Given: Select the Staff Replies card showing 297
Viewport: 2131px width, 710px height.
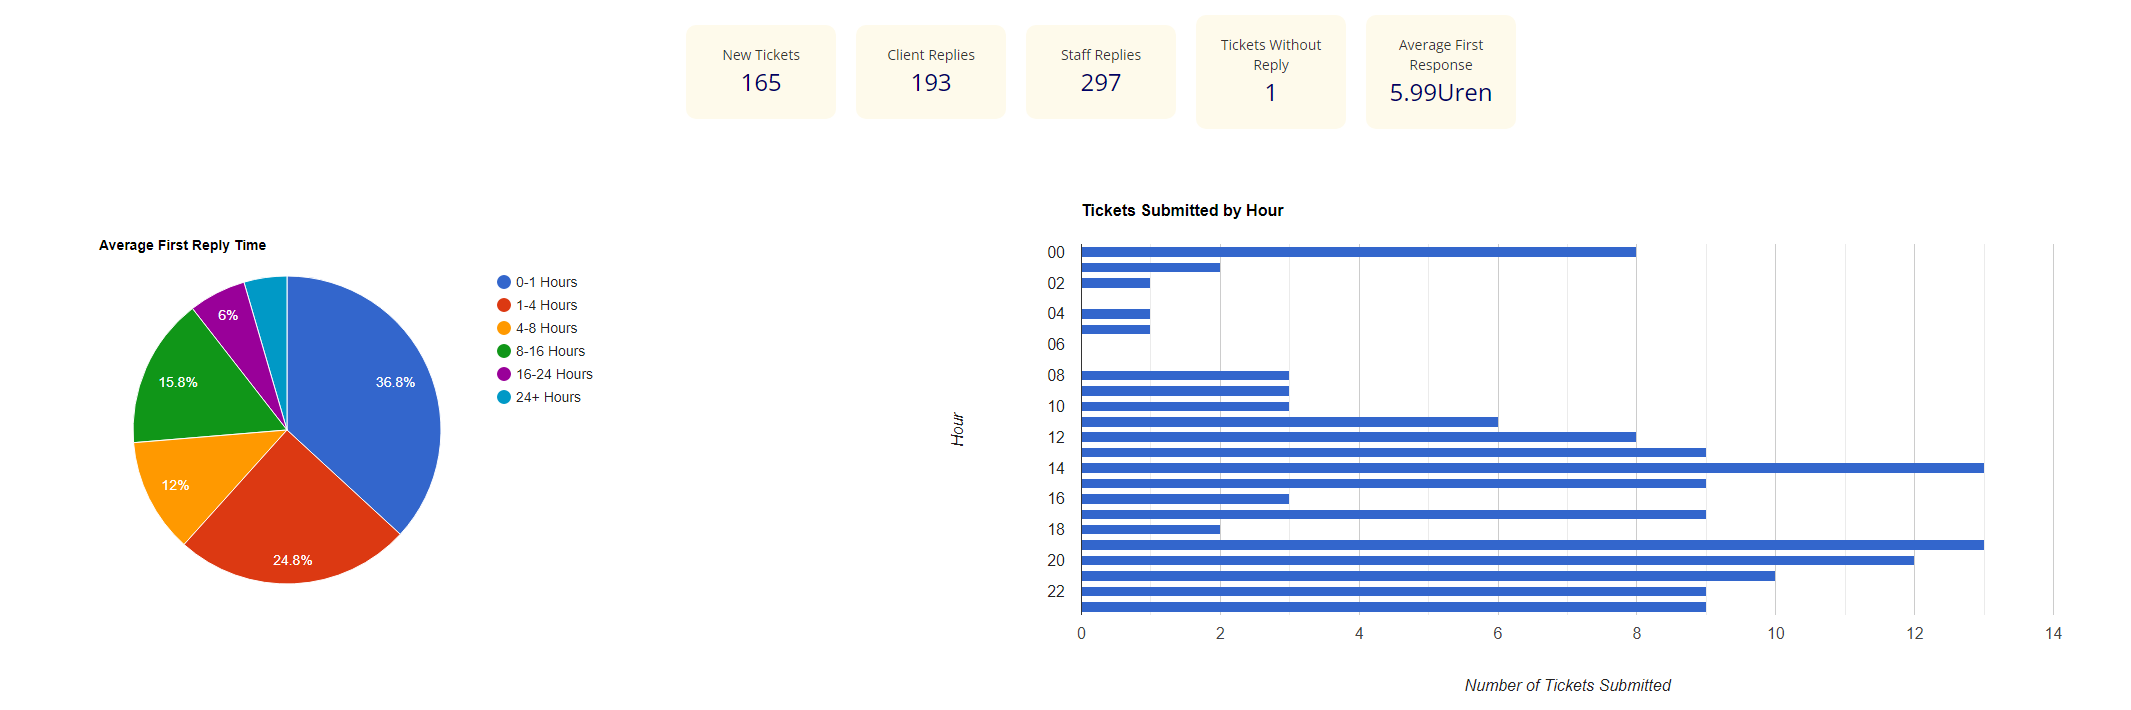Looking at the screenshot, I should coord(1101,71).
